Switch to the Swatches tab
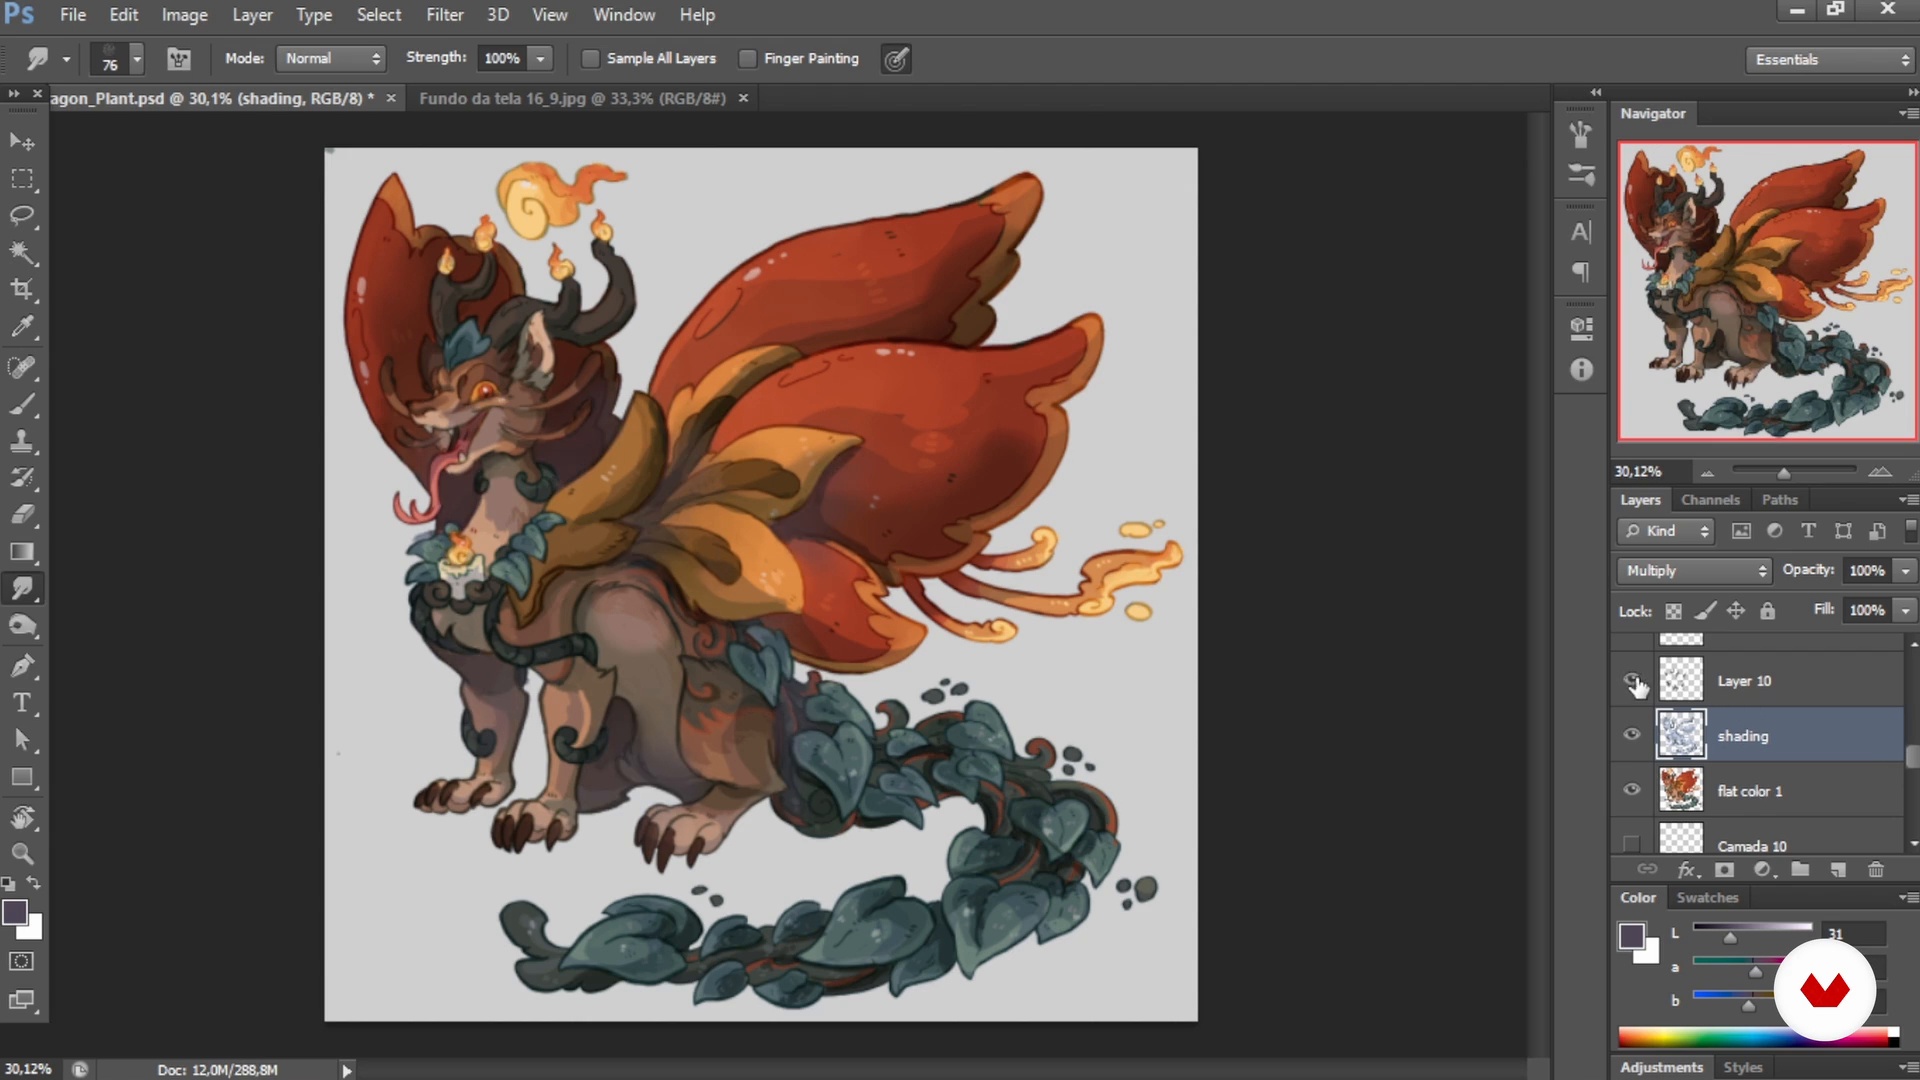This screenshot has width=1920, height=1080. (1708, 898)
